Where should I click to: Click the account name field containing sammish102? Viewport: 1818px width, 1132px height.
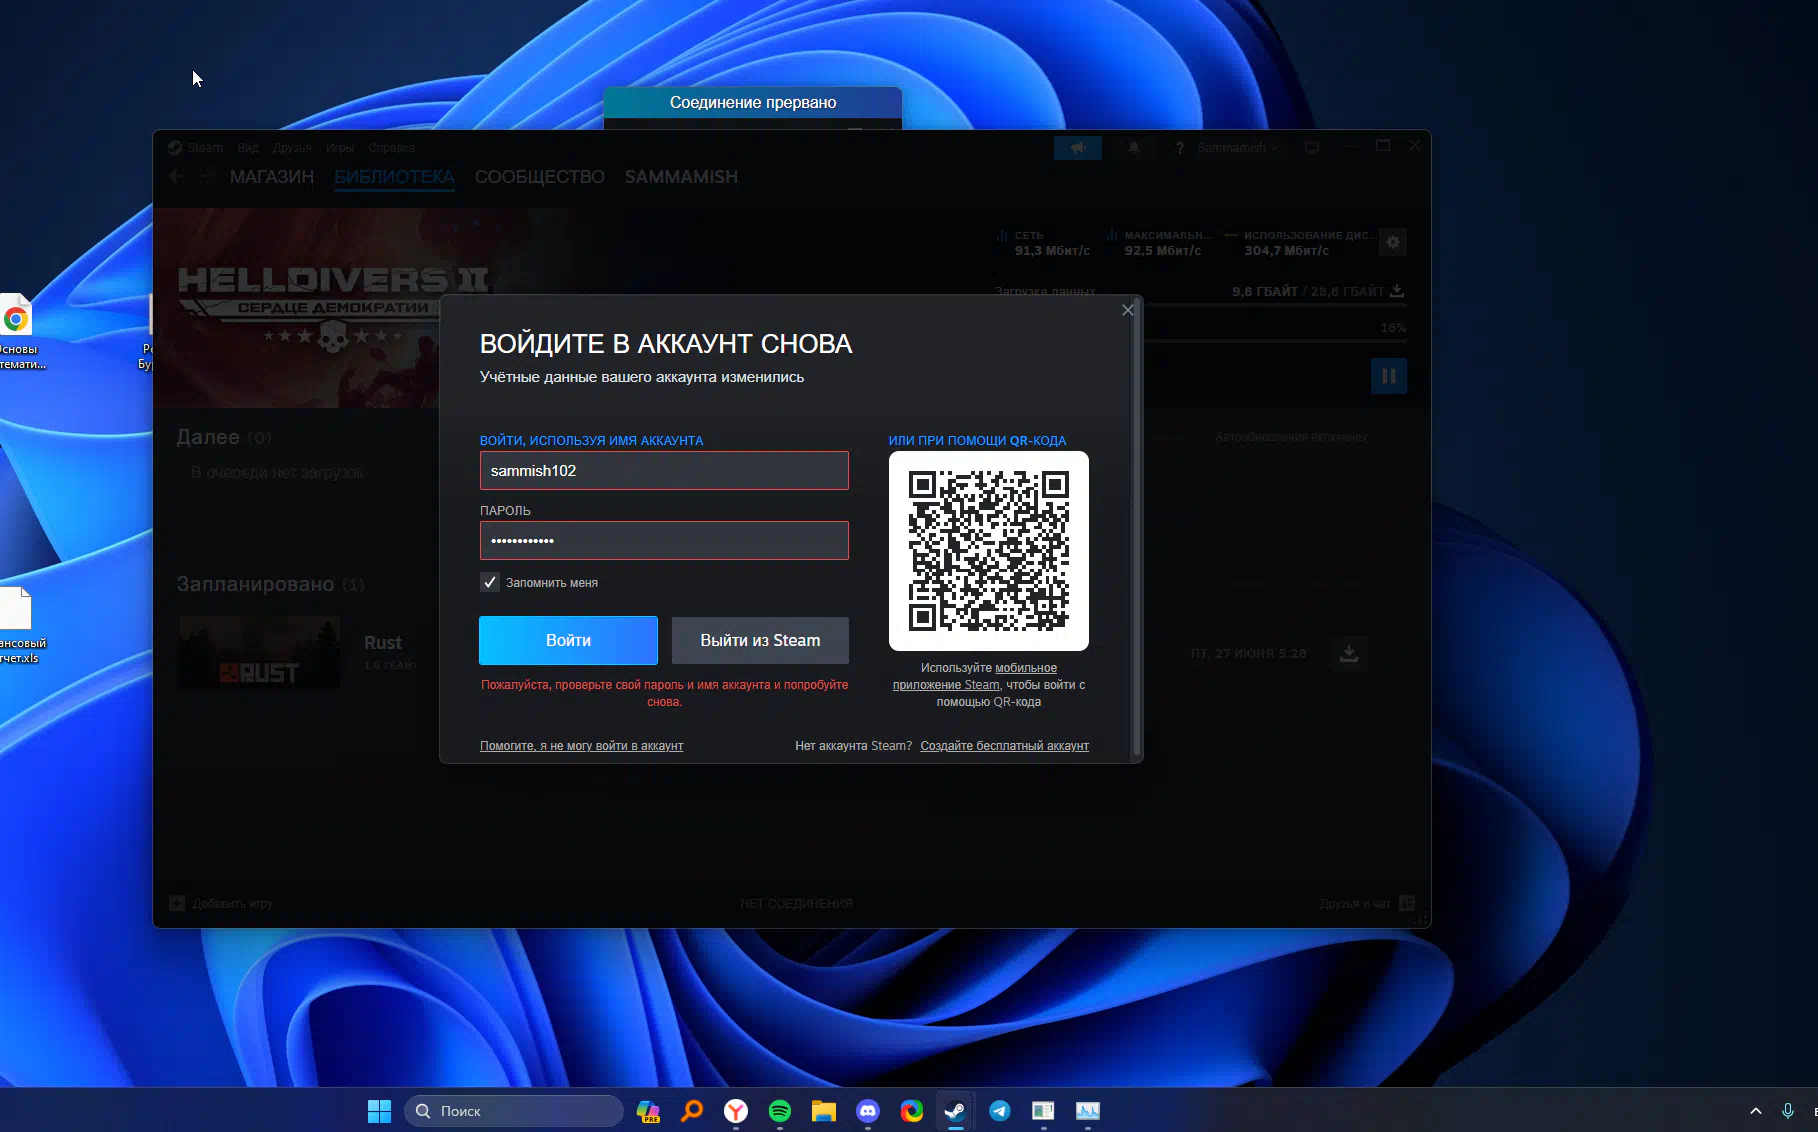pyautogui.click(x=664, y=471)
